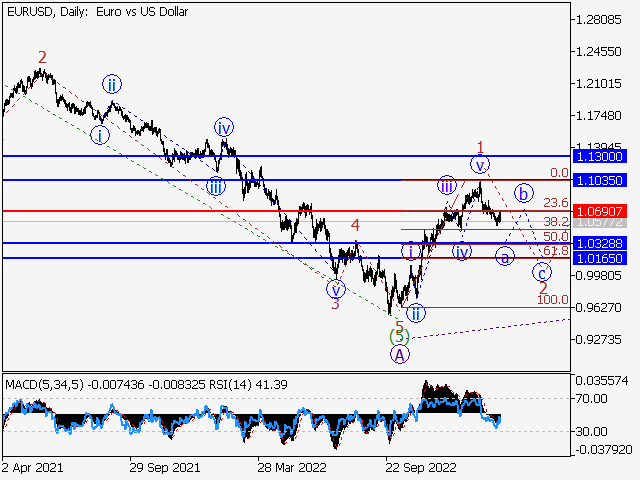Viewport: 640px width, 480px height.
Task: Select the circled iii marker in the 2022 rally
Action: (x=447, y=185)
